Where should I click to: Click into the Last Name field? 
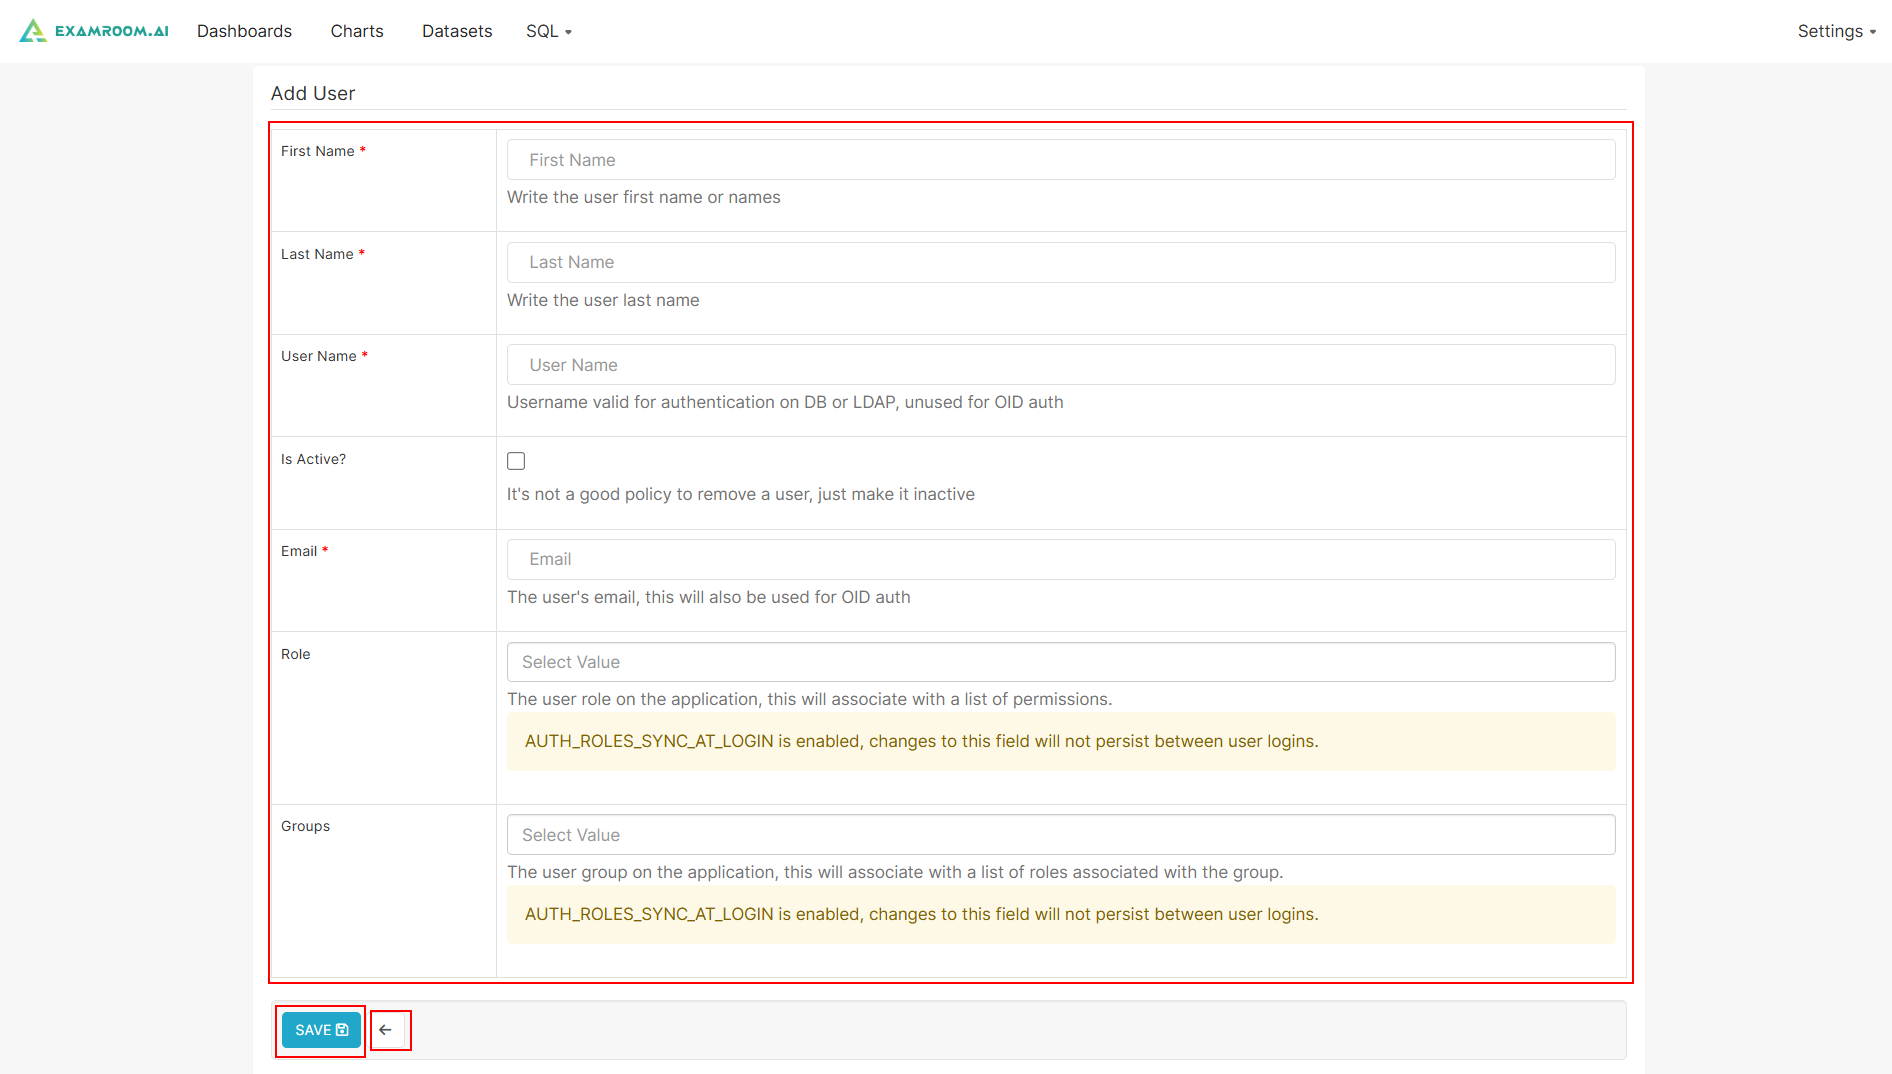point(1060,262)
